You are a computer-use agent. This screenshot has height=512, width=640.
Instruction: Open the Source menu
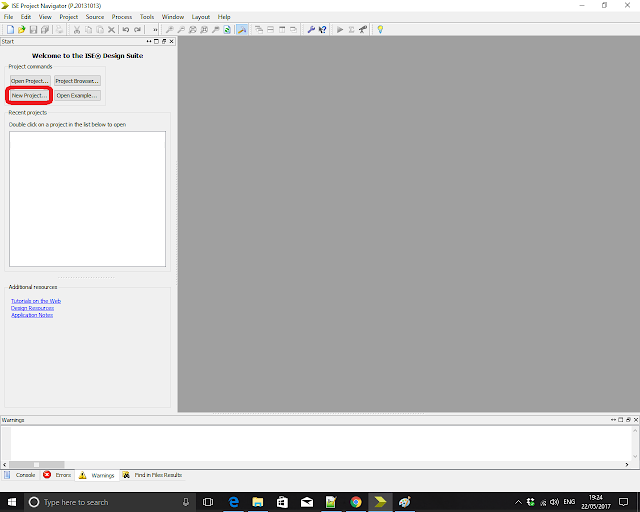95,17
